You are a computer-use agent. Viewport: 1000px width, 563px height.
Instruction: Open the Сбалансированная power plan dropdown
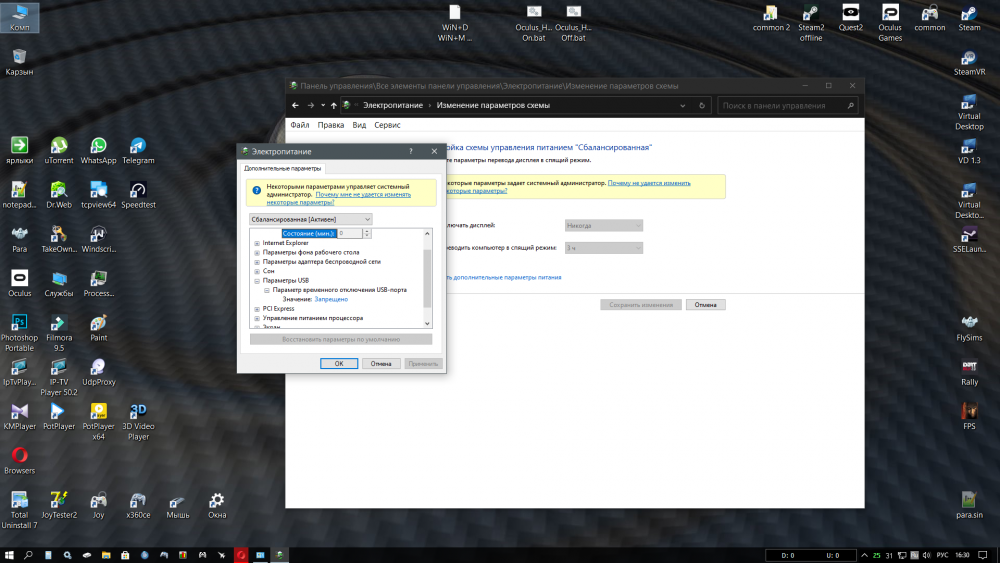pyautogui.click(x=310, y=218)
